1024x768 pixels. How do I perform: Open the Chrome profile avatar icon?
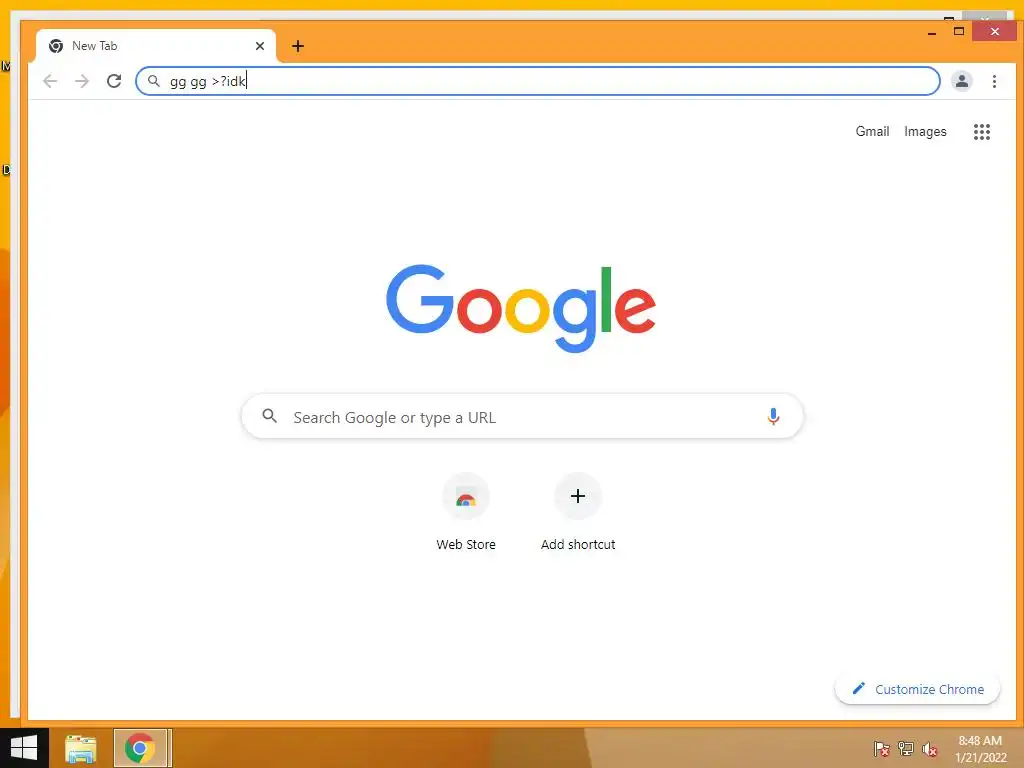click(x=961, y=81)
